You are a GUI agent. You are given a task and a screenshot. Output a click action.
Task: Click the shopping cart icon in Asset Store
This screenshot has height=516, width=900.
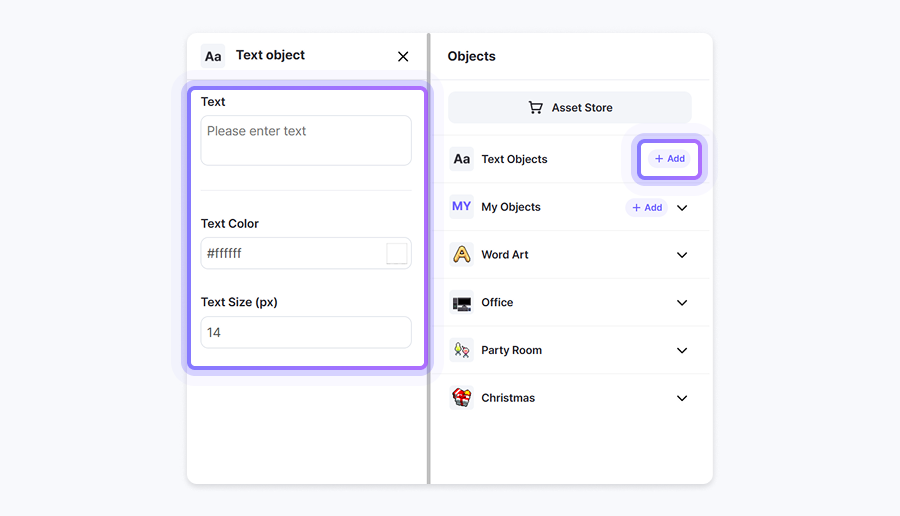coord(536,108)
